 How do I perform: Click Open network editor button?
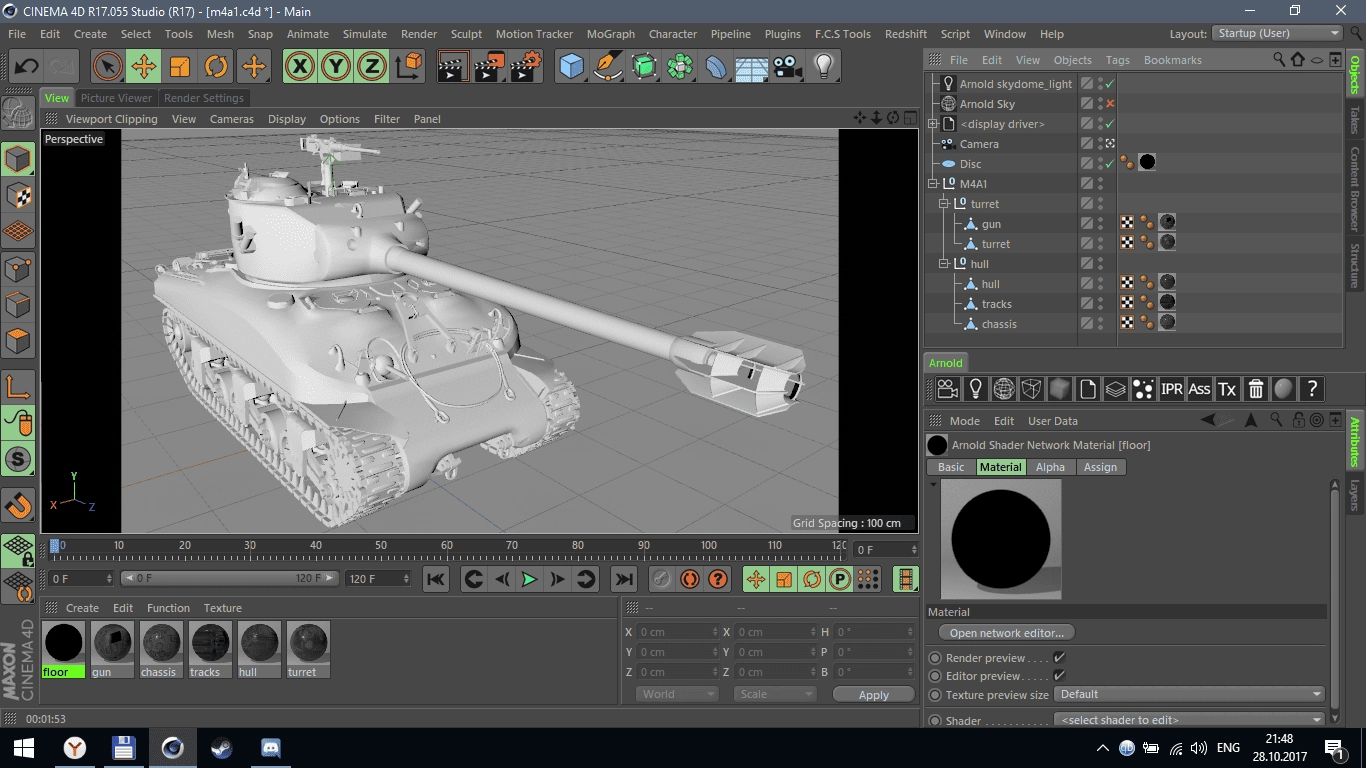pos(1007,633)
